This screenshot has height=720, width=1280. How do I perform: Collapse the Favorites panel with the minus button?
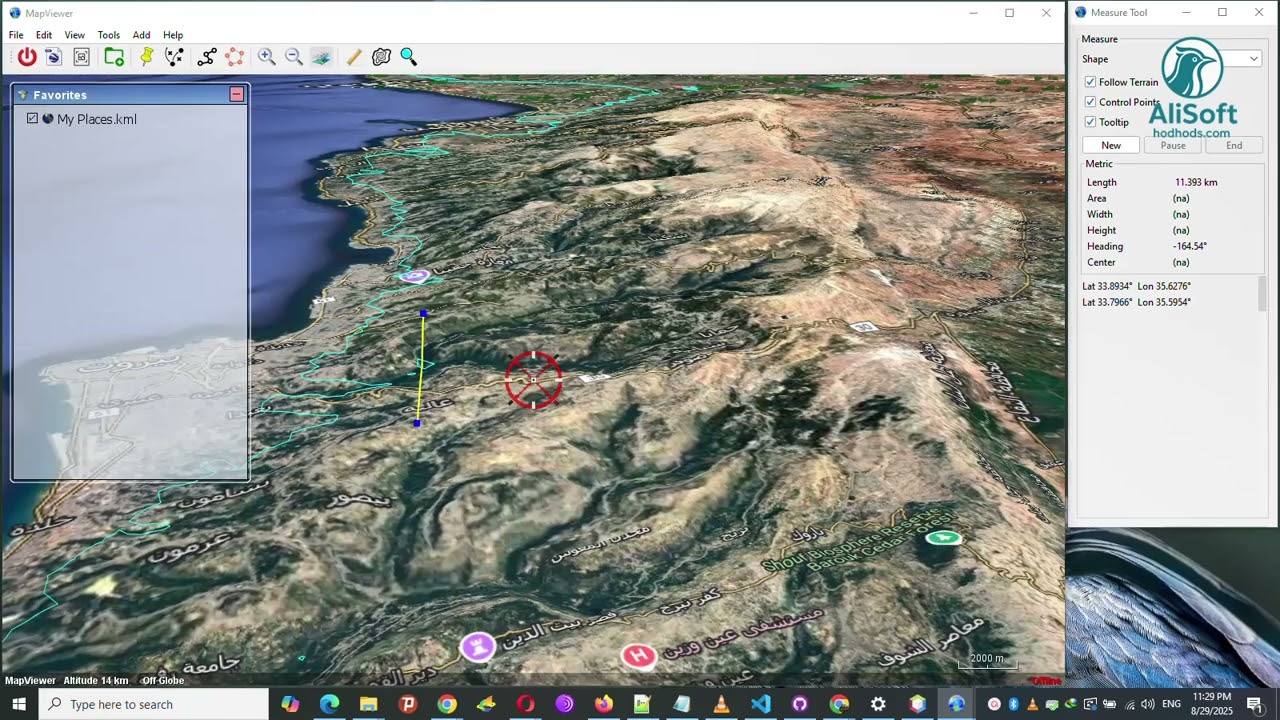(x=237, y=94)
